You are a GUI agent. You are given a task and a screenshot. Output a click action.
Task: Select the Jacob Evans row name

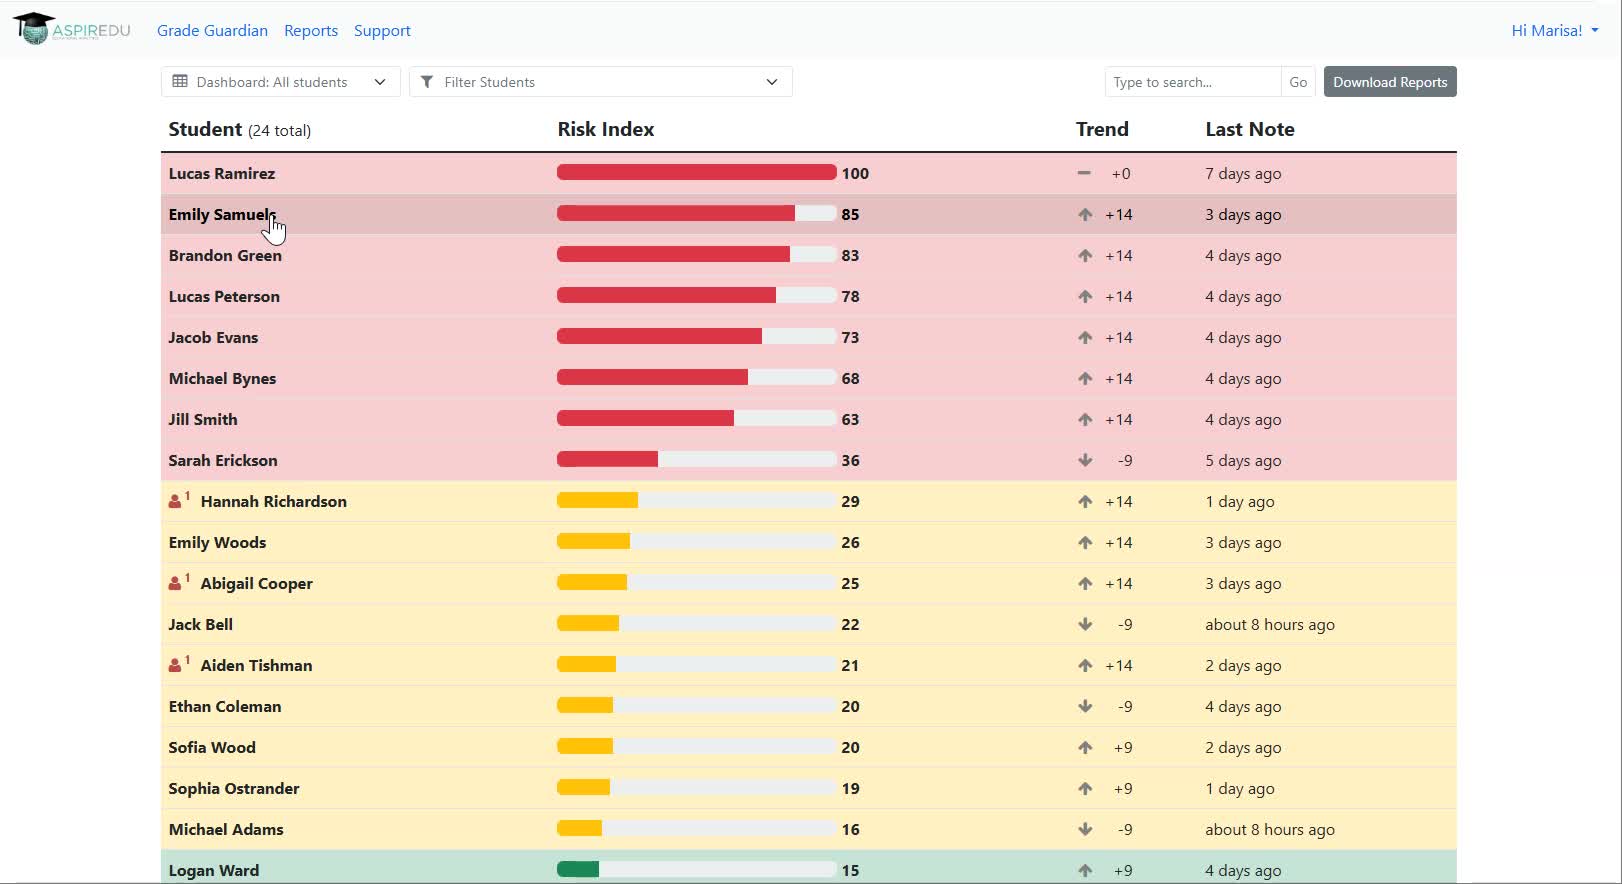(x=213, y=337)
